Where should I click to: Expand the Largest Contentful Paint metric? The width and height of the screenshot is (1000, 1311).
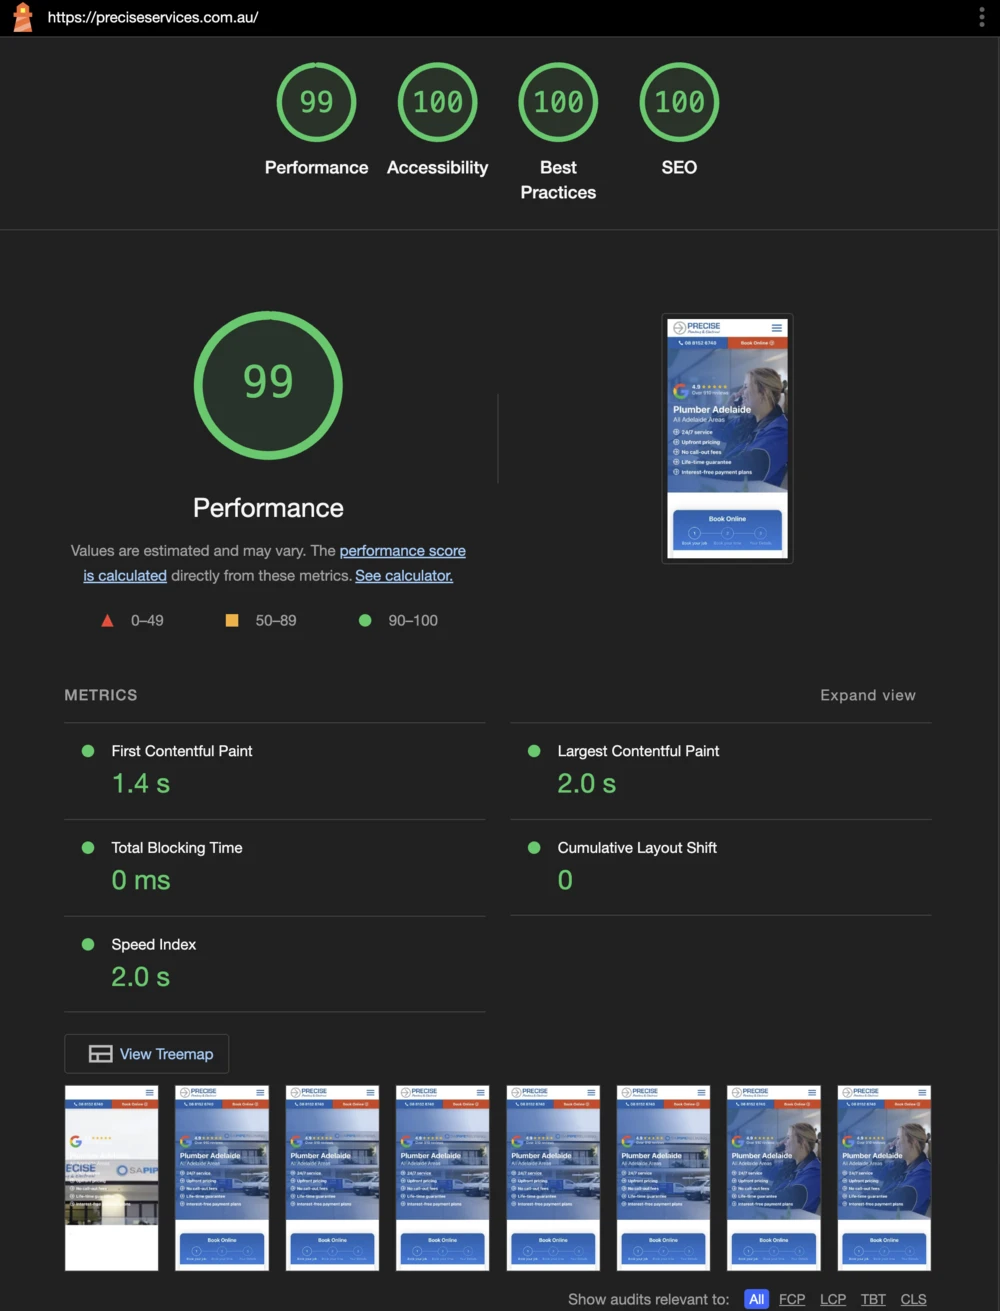pos(638,751)
